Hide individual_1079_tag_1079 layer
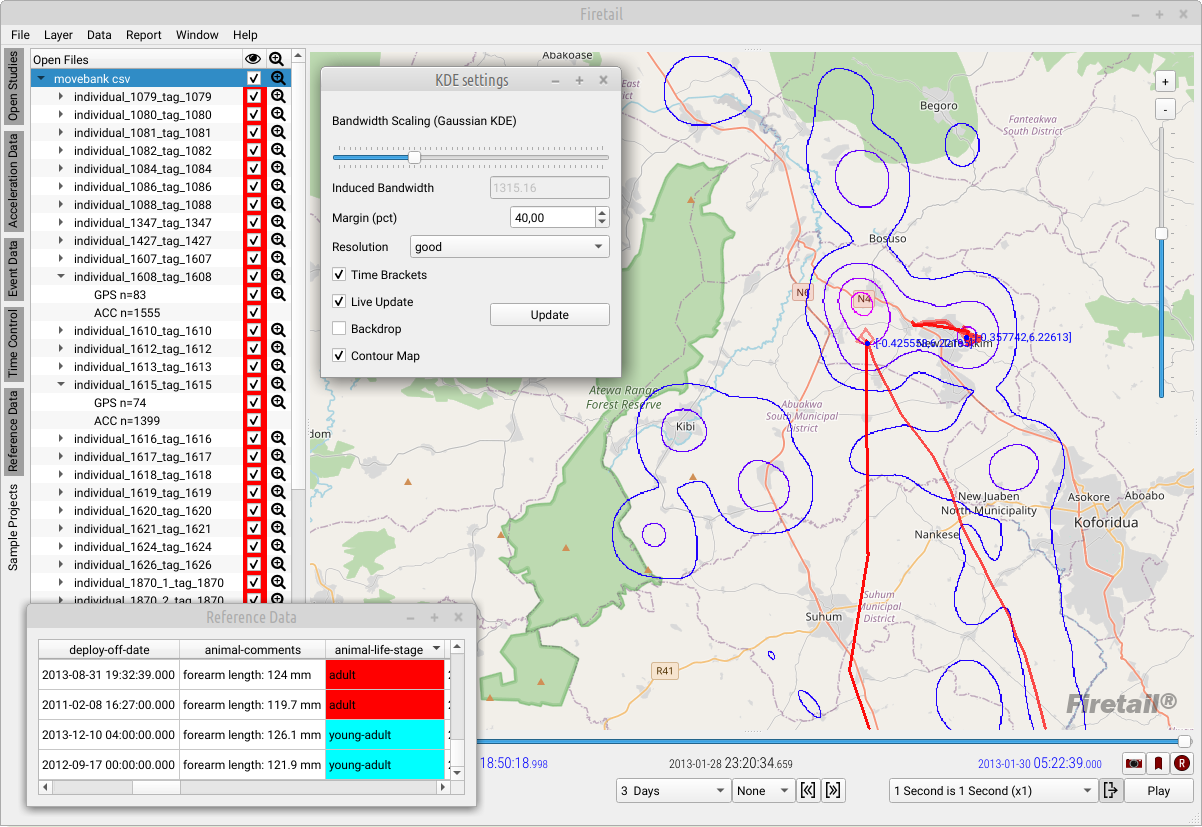The height and width of the screenshot is (827, 1202). pyautogui.click(x=254, y=97)
